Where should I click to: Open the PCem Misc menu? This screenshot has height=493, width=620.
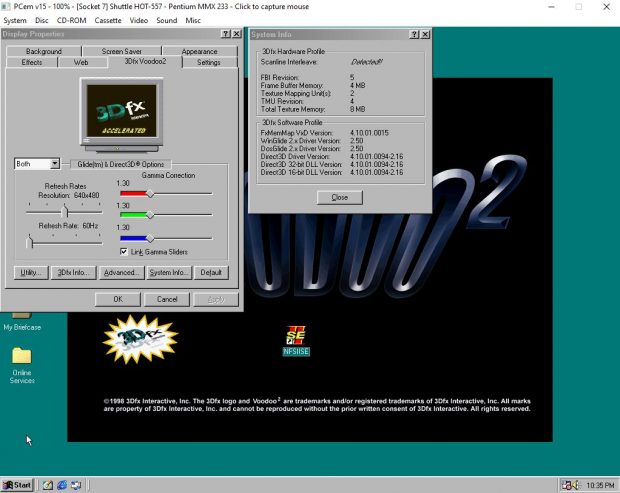click(193, 20)
